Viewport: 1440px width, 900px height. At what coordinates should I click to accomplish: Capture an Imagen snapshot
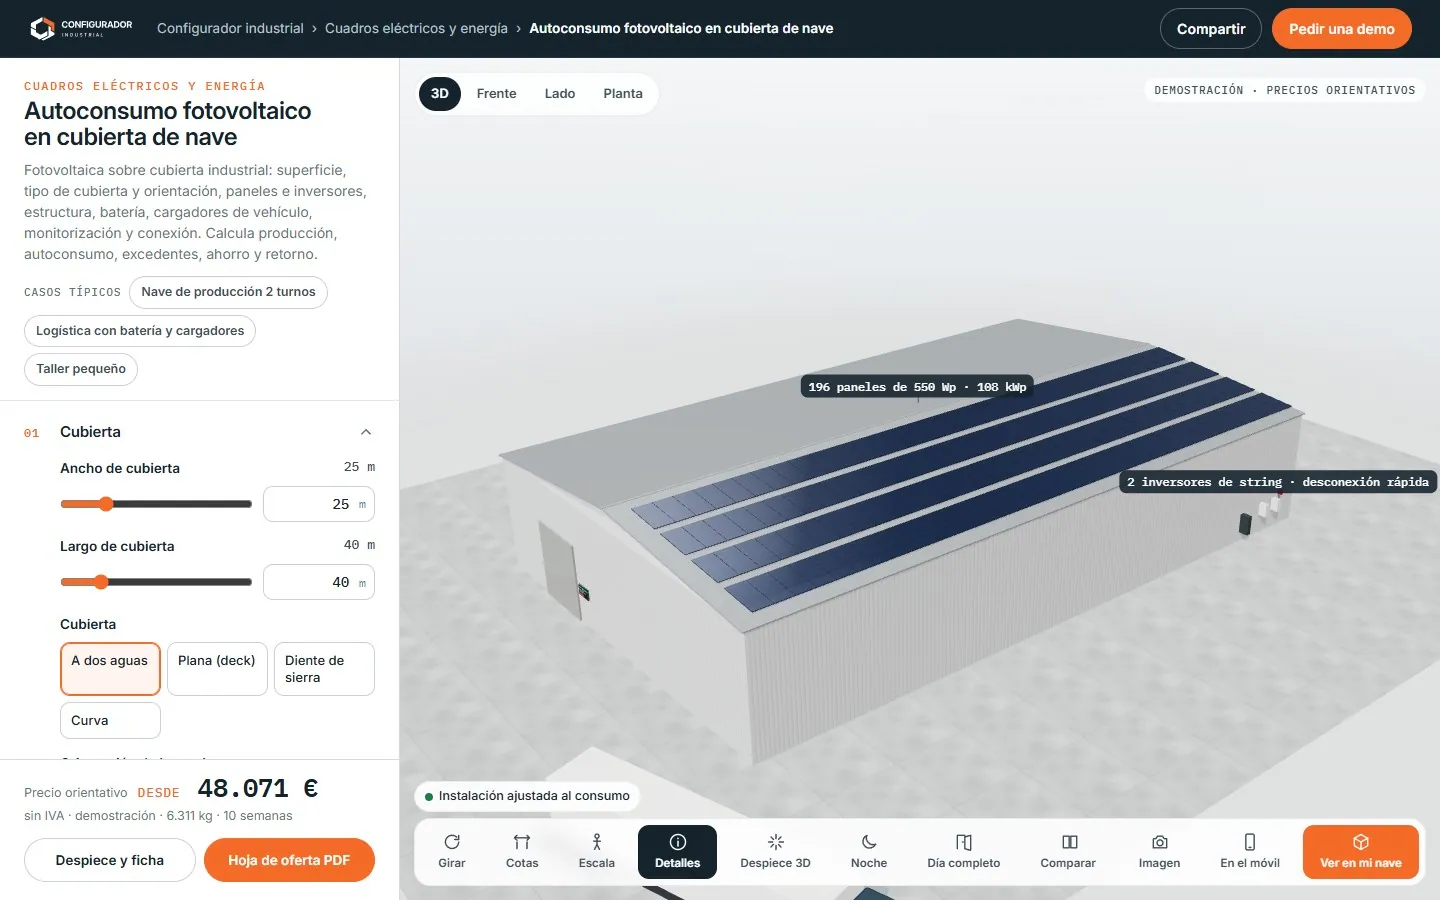coord(1160,852)
